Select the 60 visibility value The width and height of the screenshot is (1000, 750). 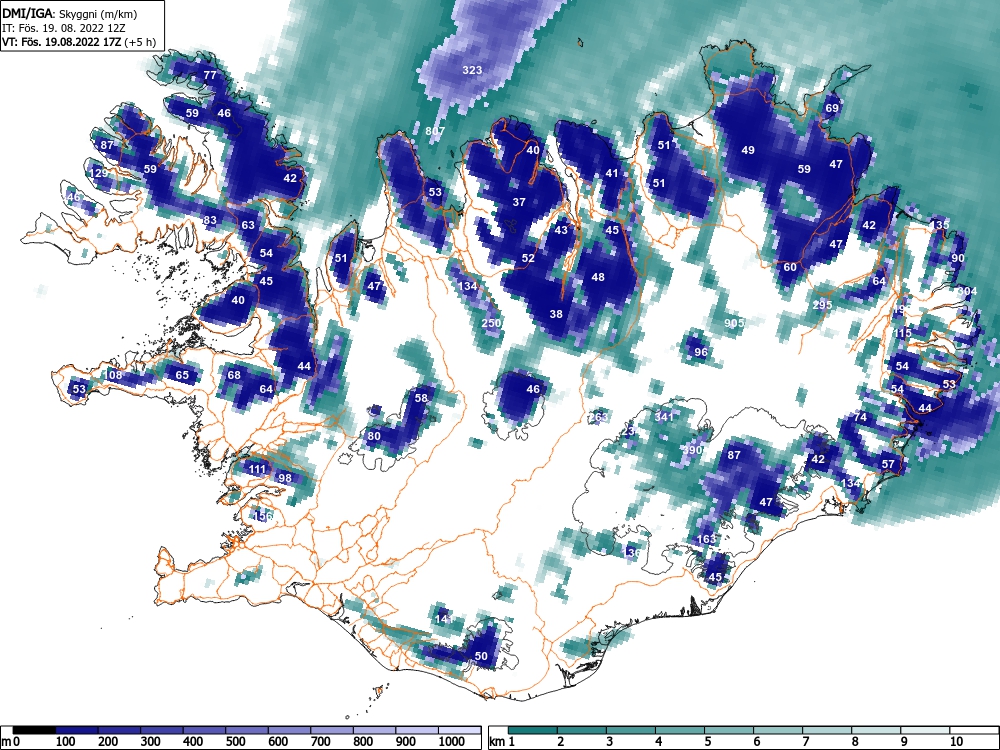point(790,268)
